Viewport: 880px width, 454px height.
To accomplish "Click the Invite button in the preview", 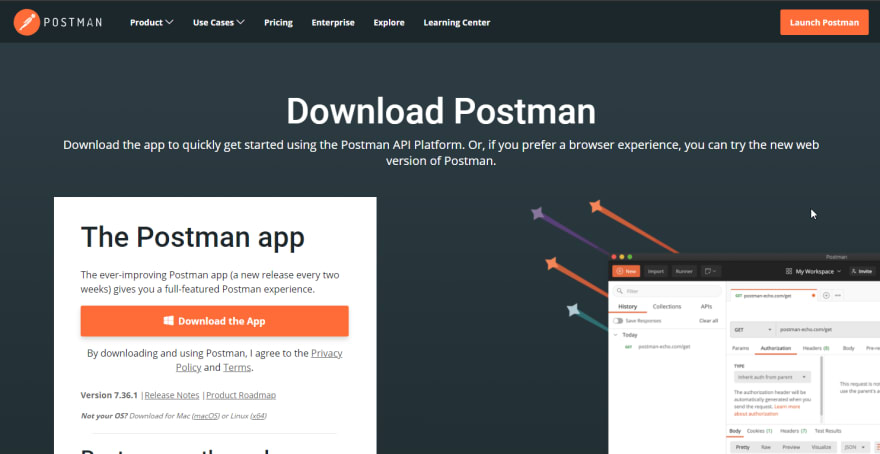I will tap(862, 271).
